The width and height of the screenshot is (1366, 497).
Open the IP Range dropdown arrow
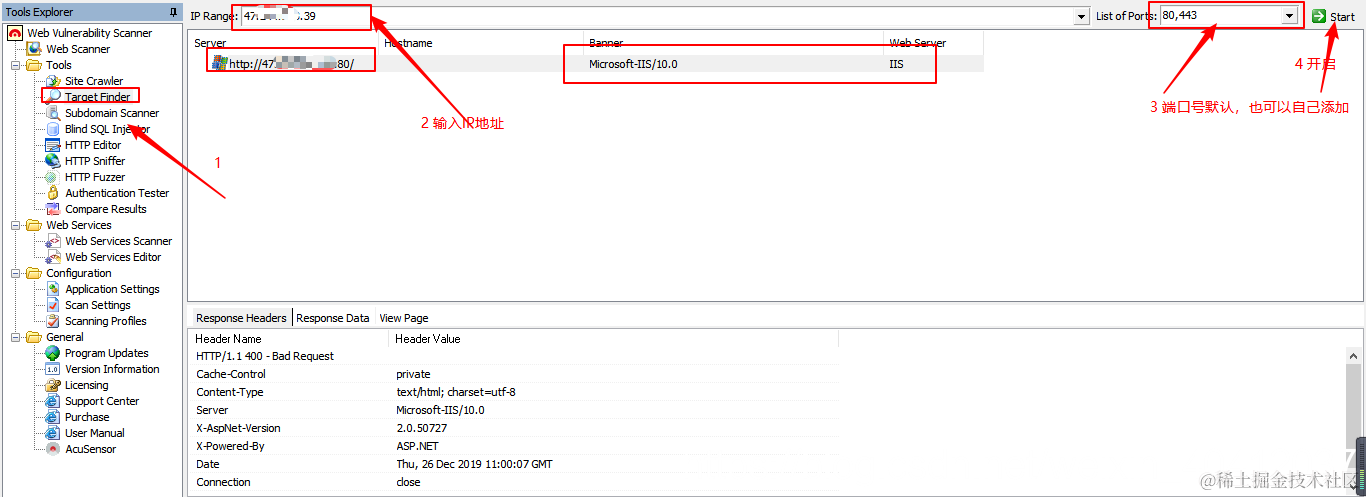[1081, 17]
